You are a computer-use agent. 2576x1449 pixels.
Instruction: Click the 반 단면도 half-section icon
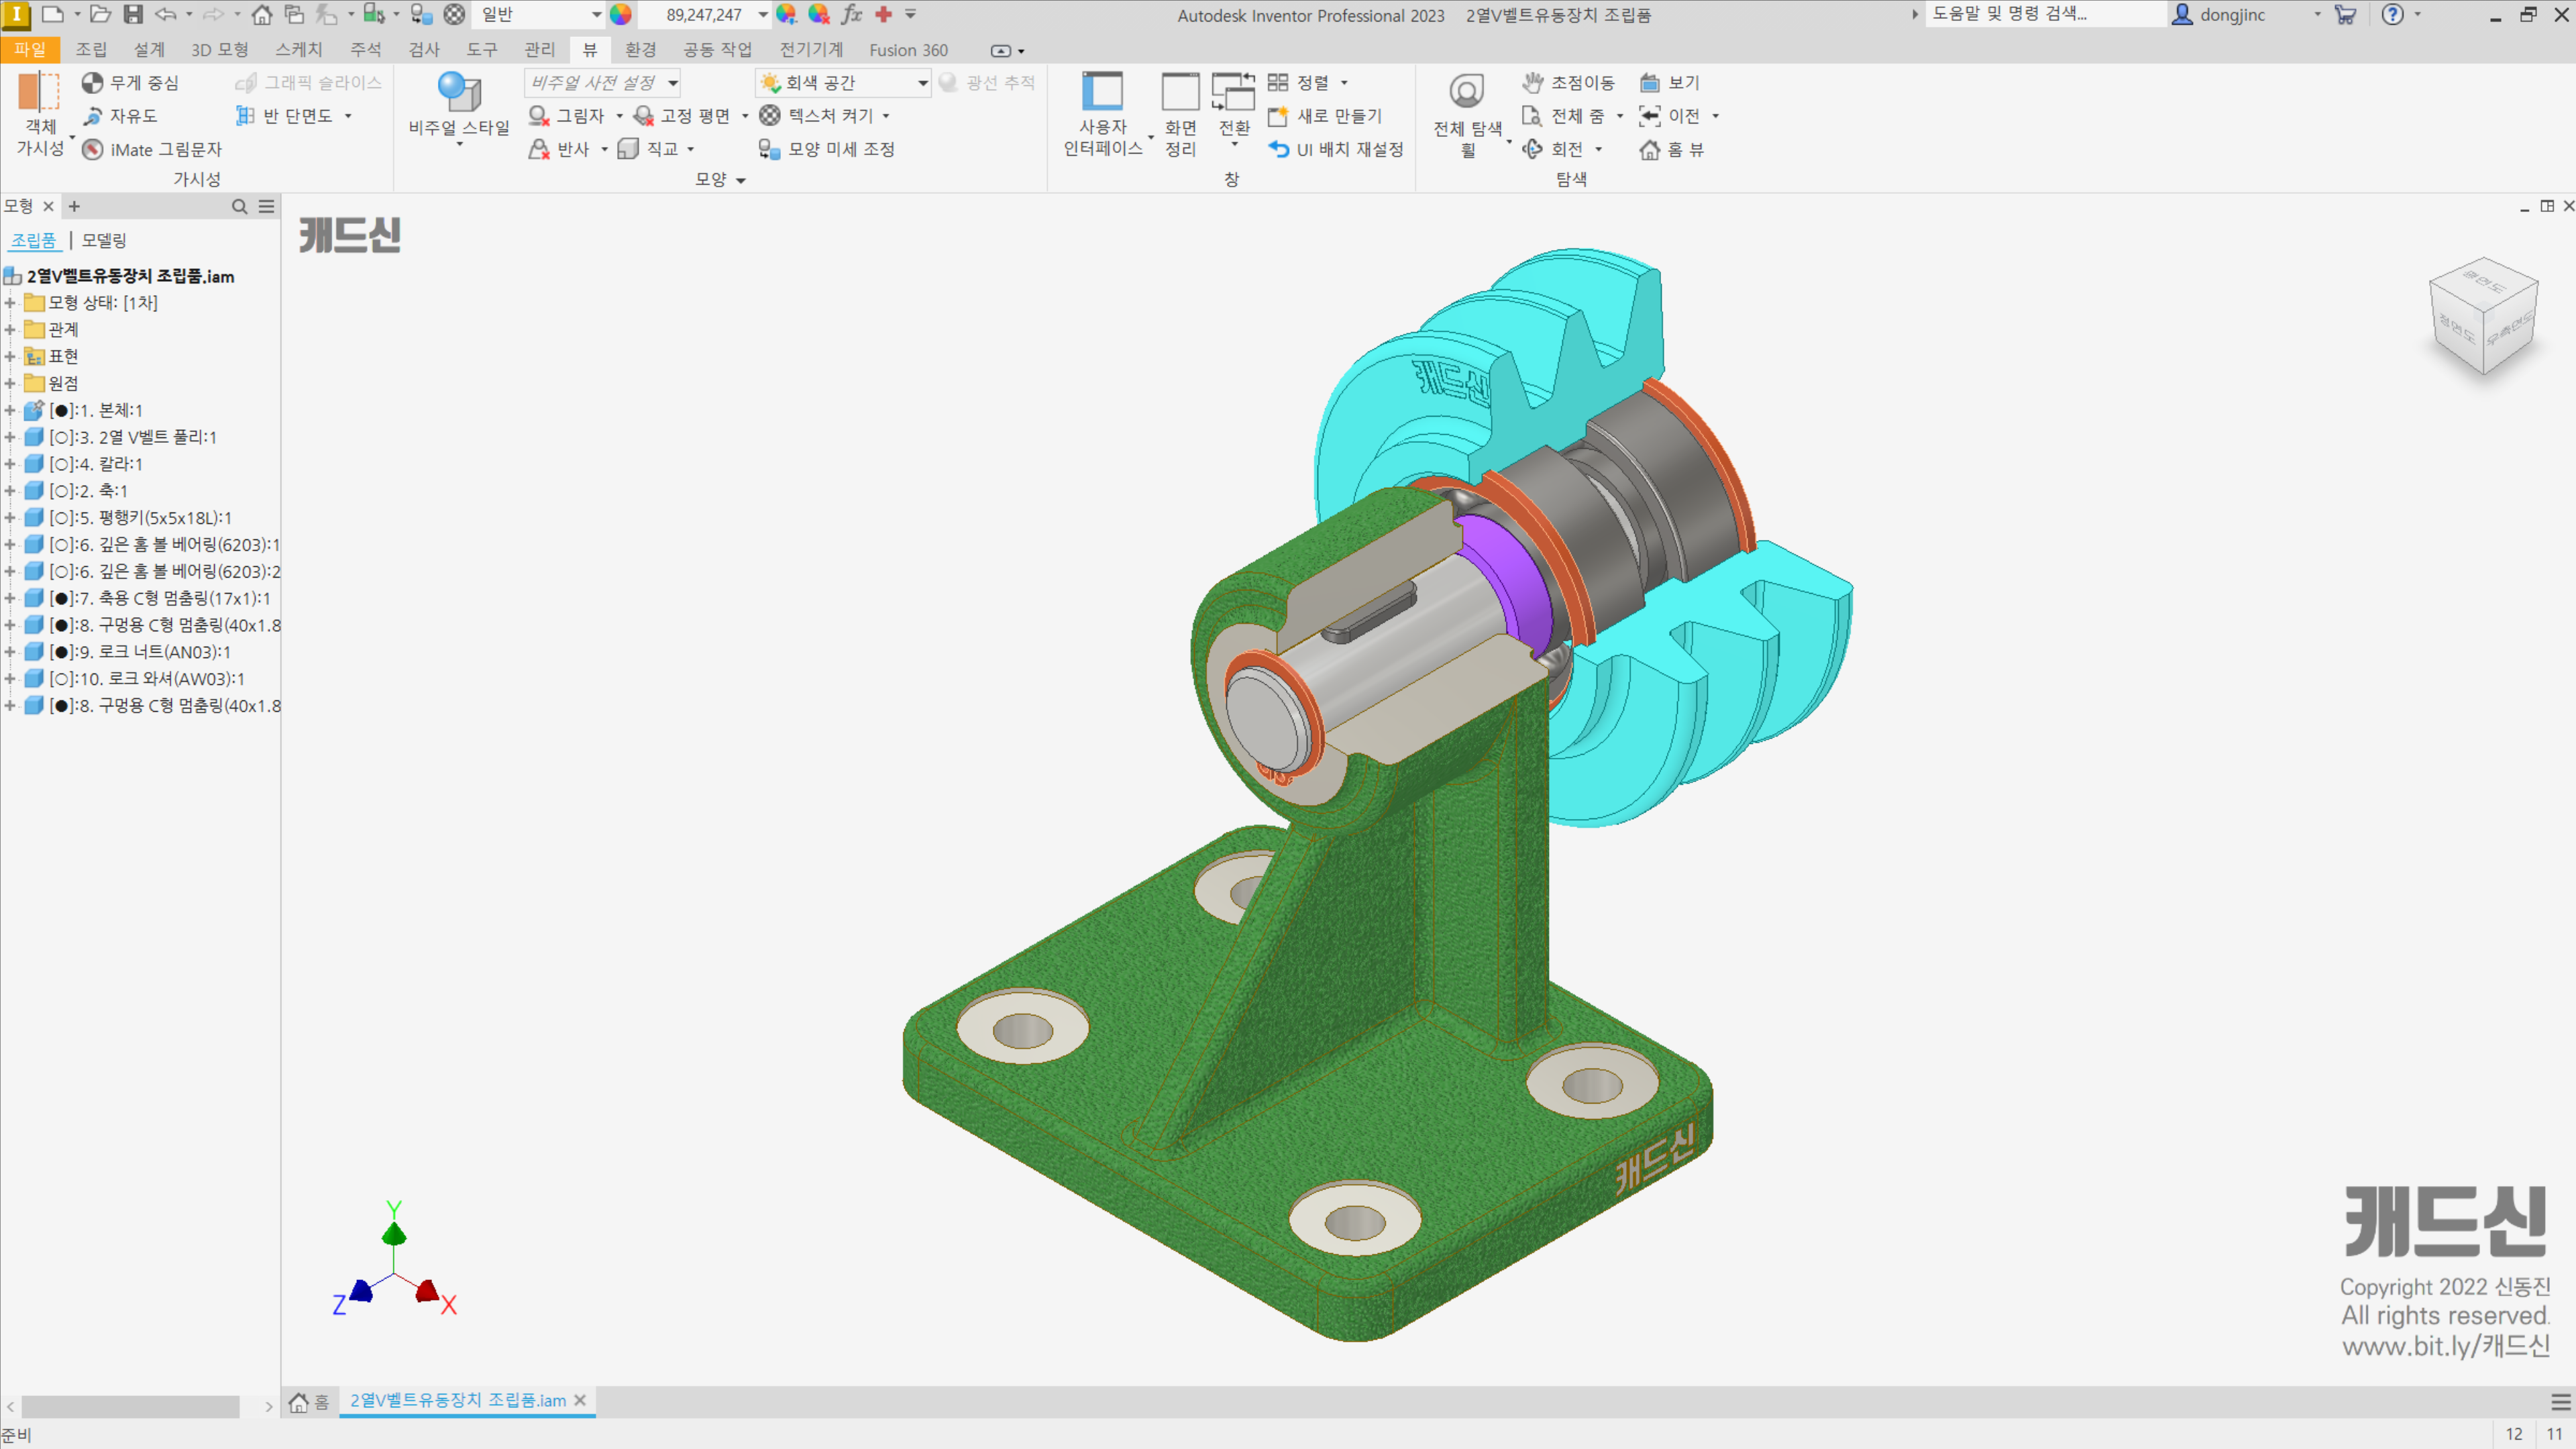pos(245,116)
